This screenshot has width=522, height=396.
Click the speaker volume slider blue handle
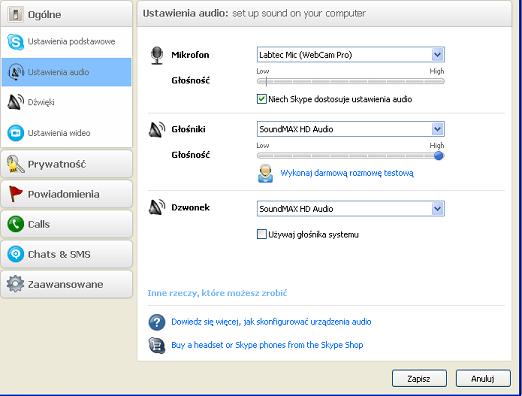439,156
